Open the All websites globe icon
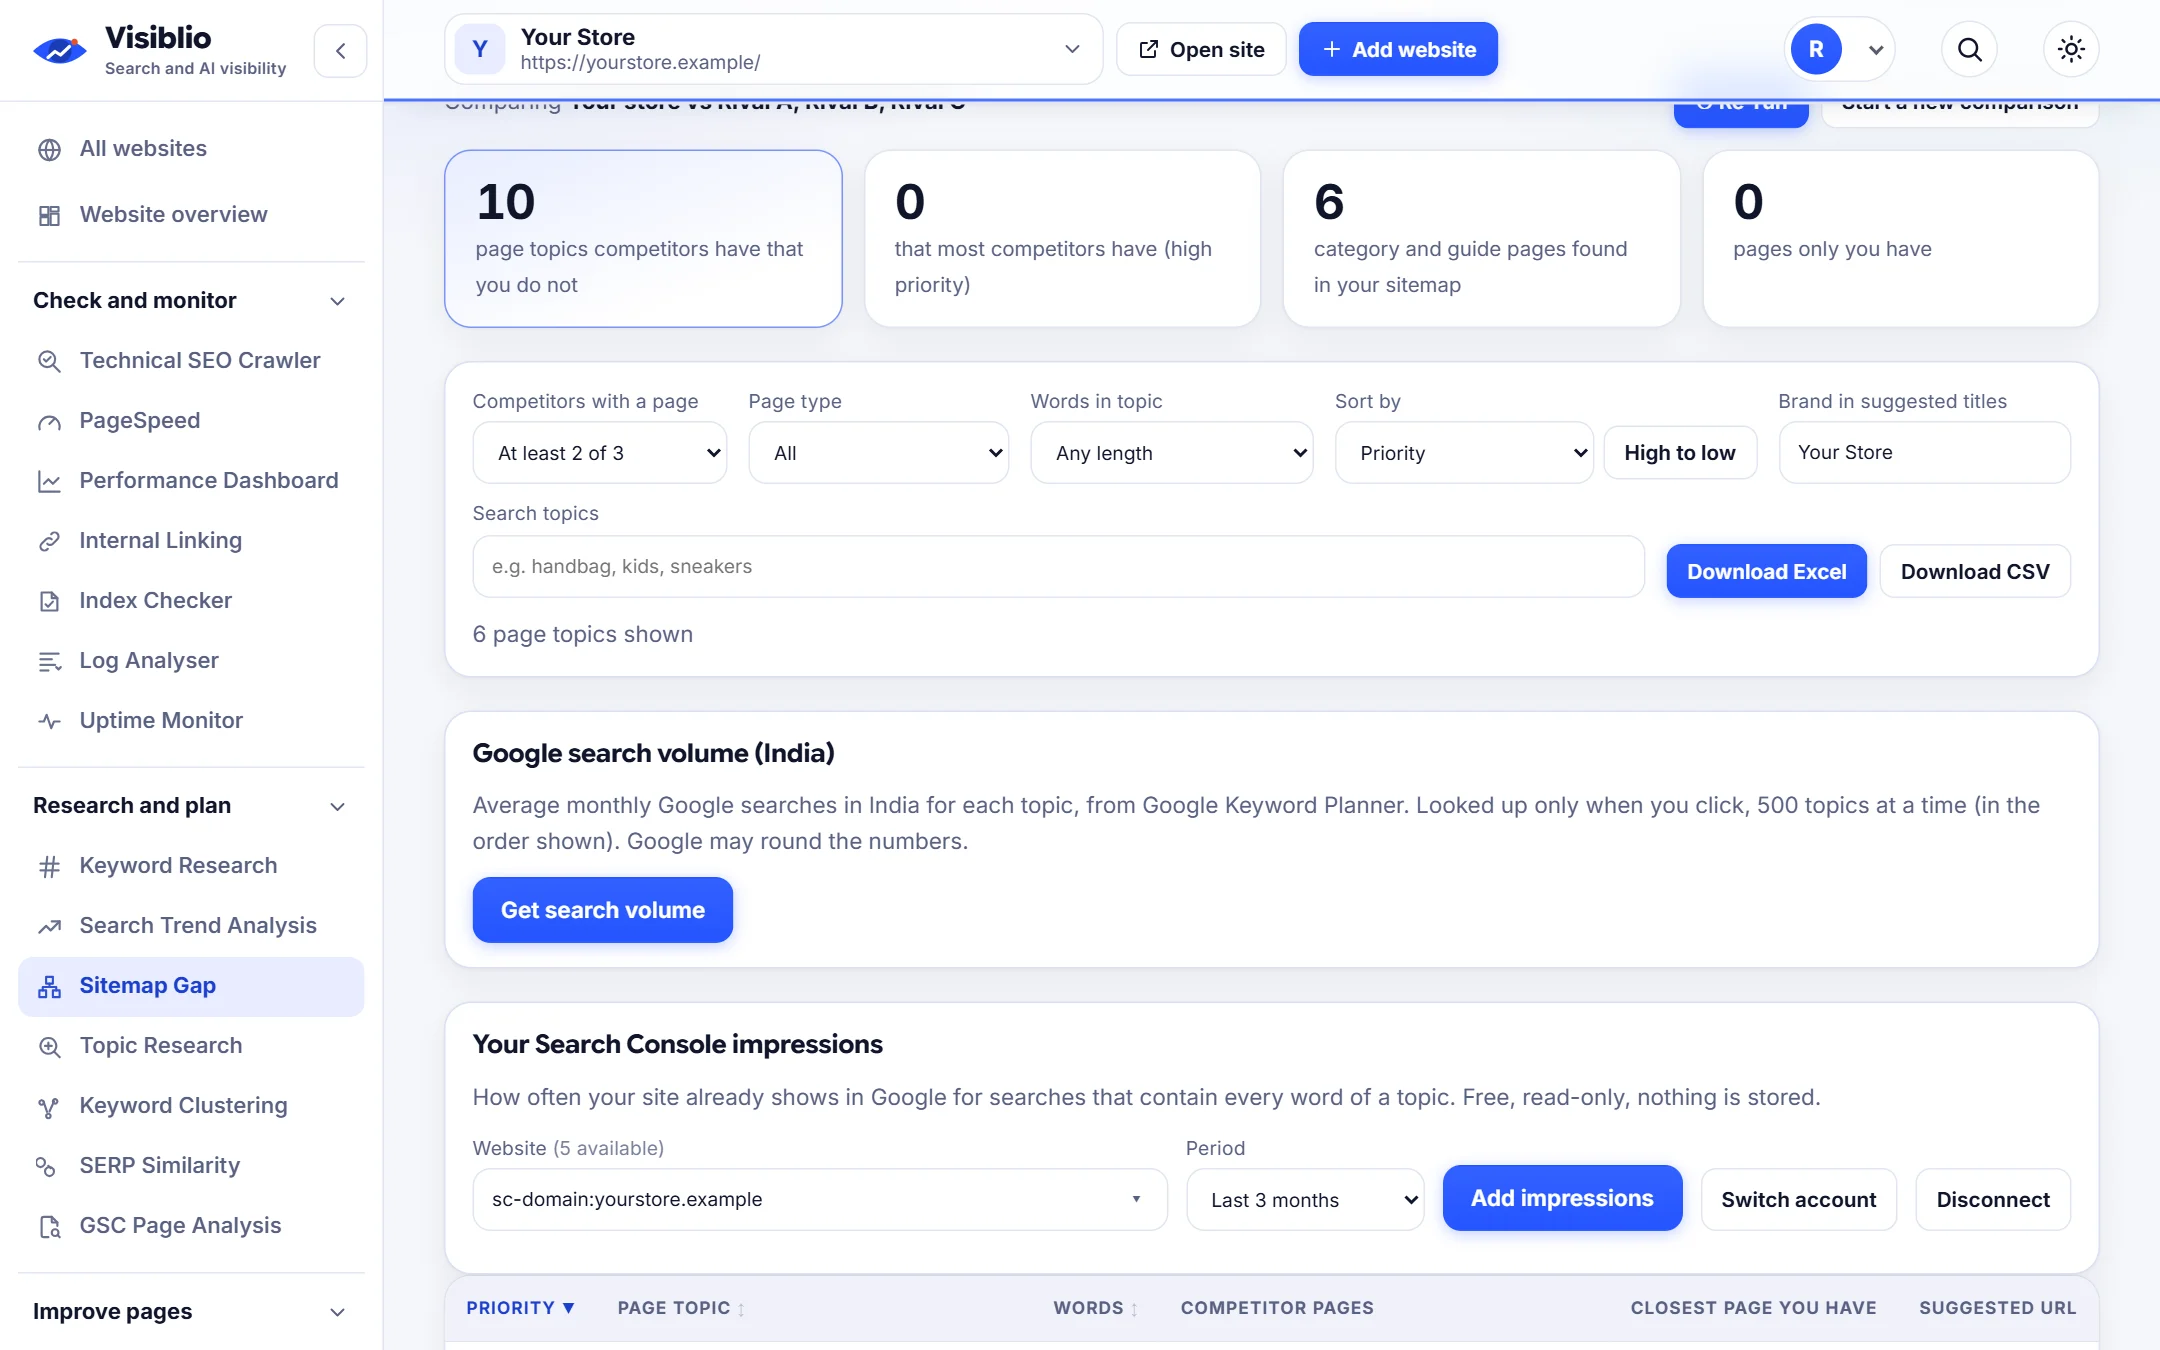 coord(49,149)
